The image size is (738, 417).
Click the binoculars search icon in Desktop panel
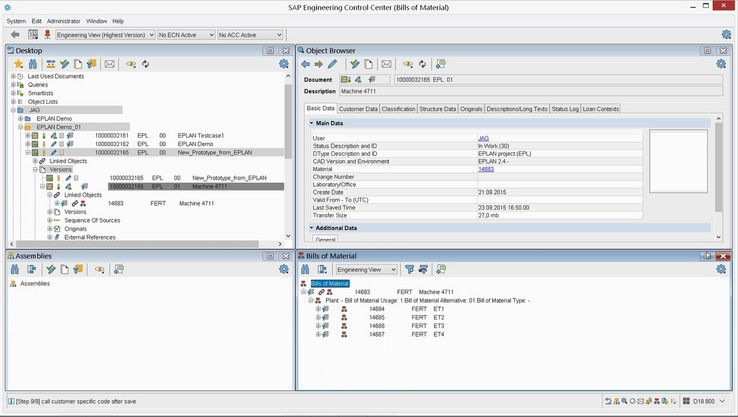[x=33, y=64]
